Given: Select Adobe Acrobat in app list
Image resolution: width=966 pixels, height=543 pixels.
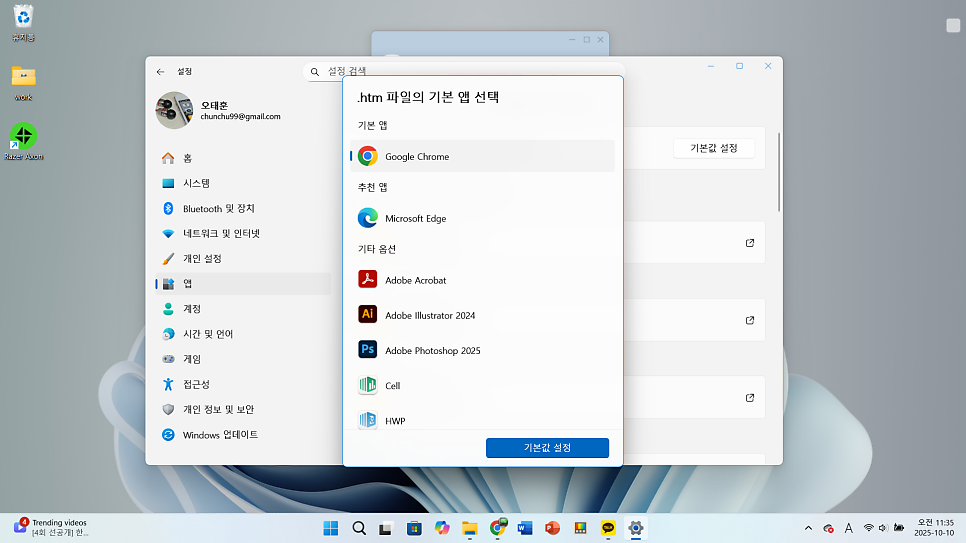Looking at the screenshot, I should pyautogui.click(x=482, y=280).
